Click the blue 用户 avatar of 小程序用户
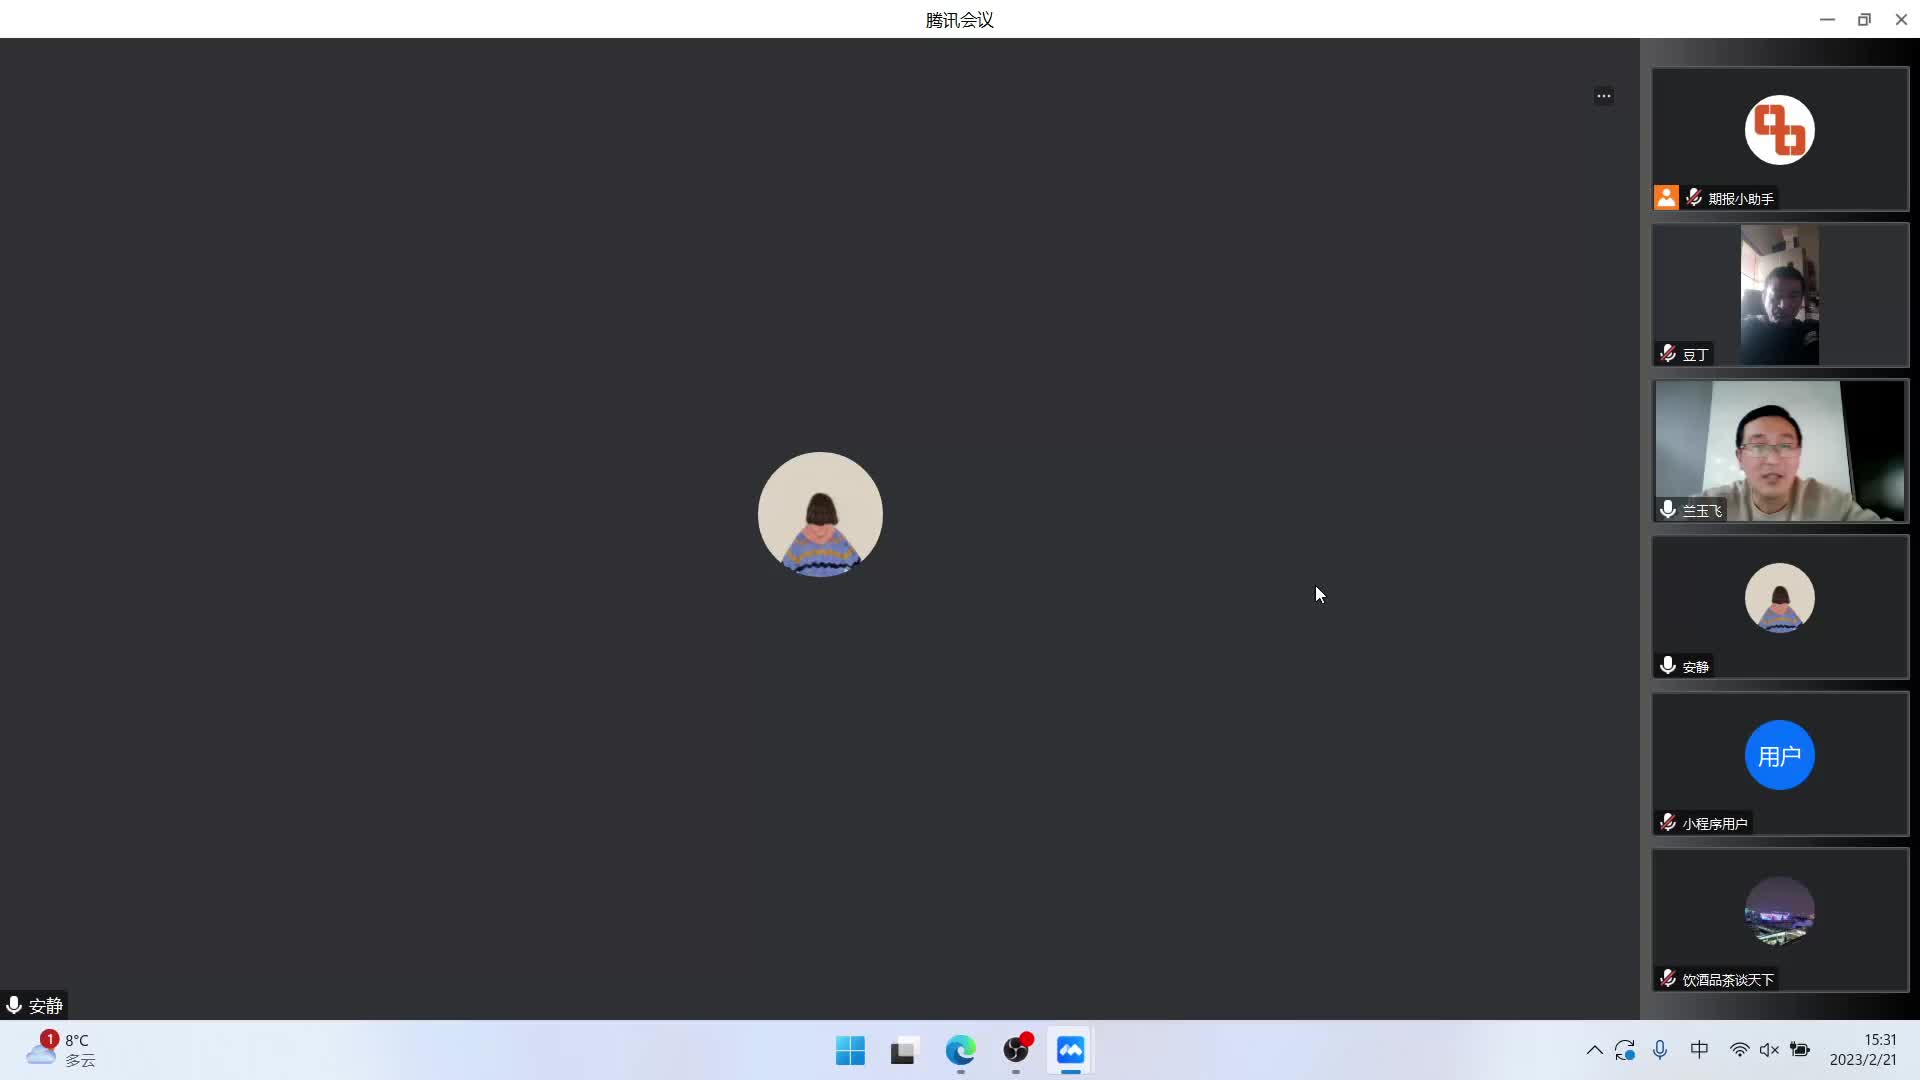The image size is (1920, 1080). tap(1779, 755)
